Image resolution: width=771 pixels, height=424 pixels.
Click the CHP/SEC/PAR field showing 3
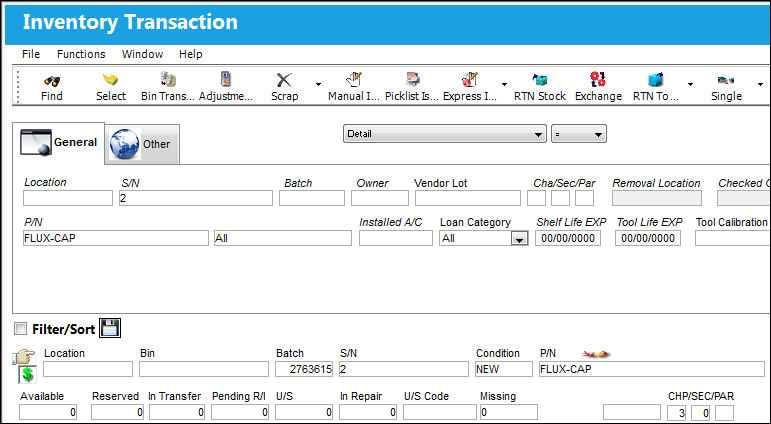point(677,413)
